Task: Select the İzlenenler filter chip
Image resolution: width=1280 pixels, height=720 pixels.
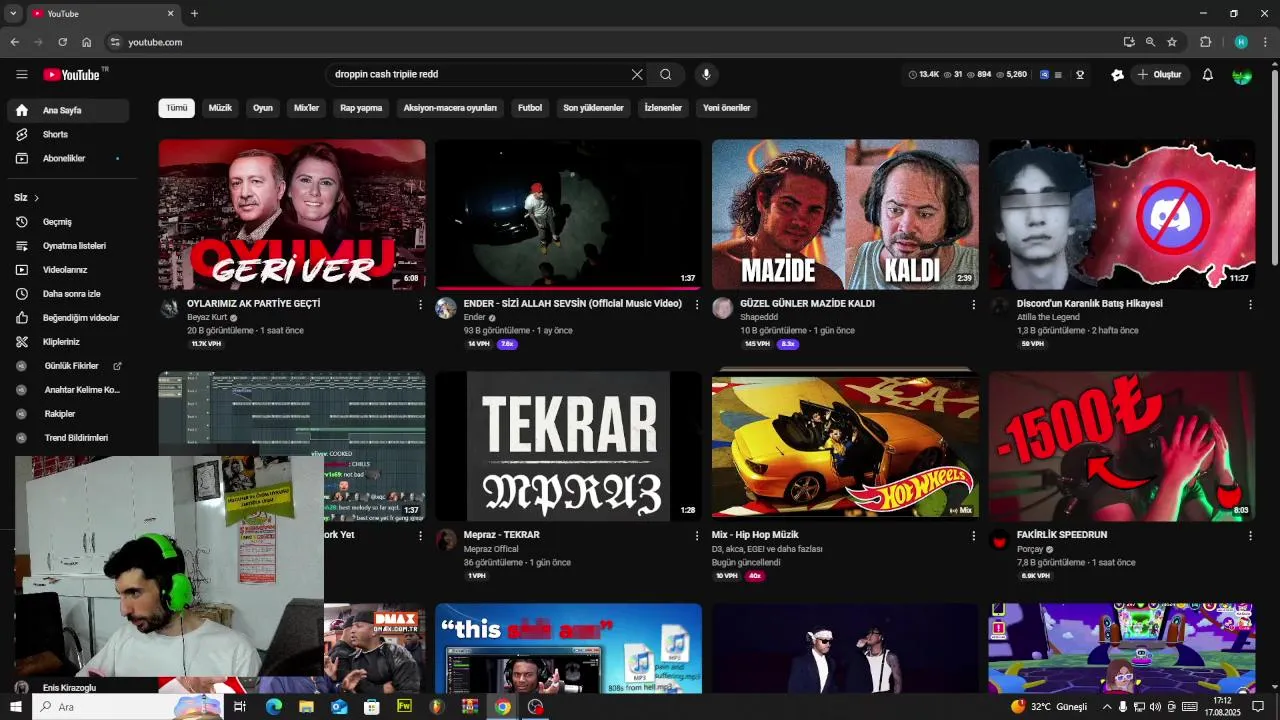Action: click(x=663, y=108)
